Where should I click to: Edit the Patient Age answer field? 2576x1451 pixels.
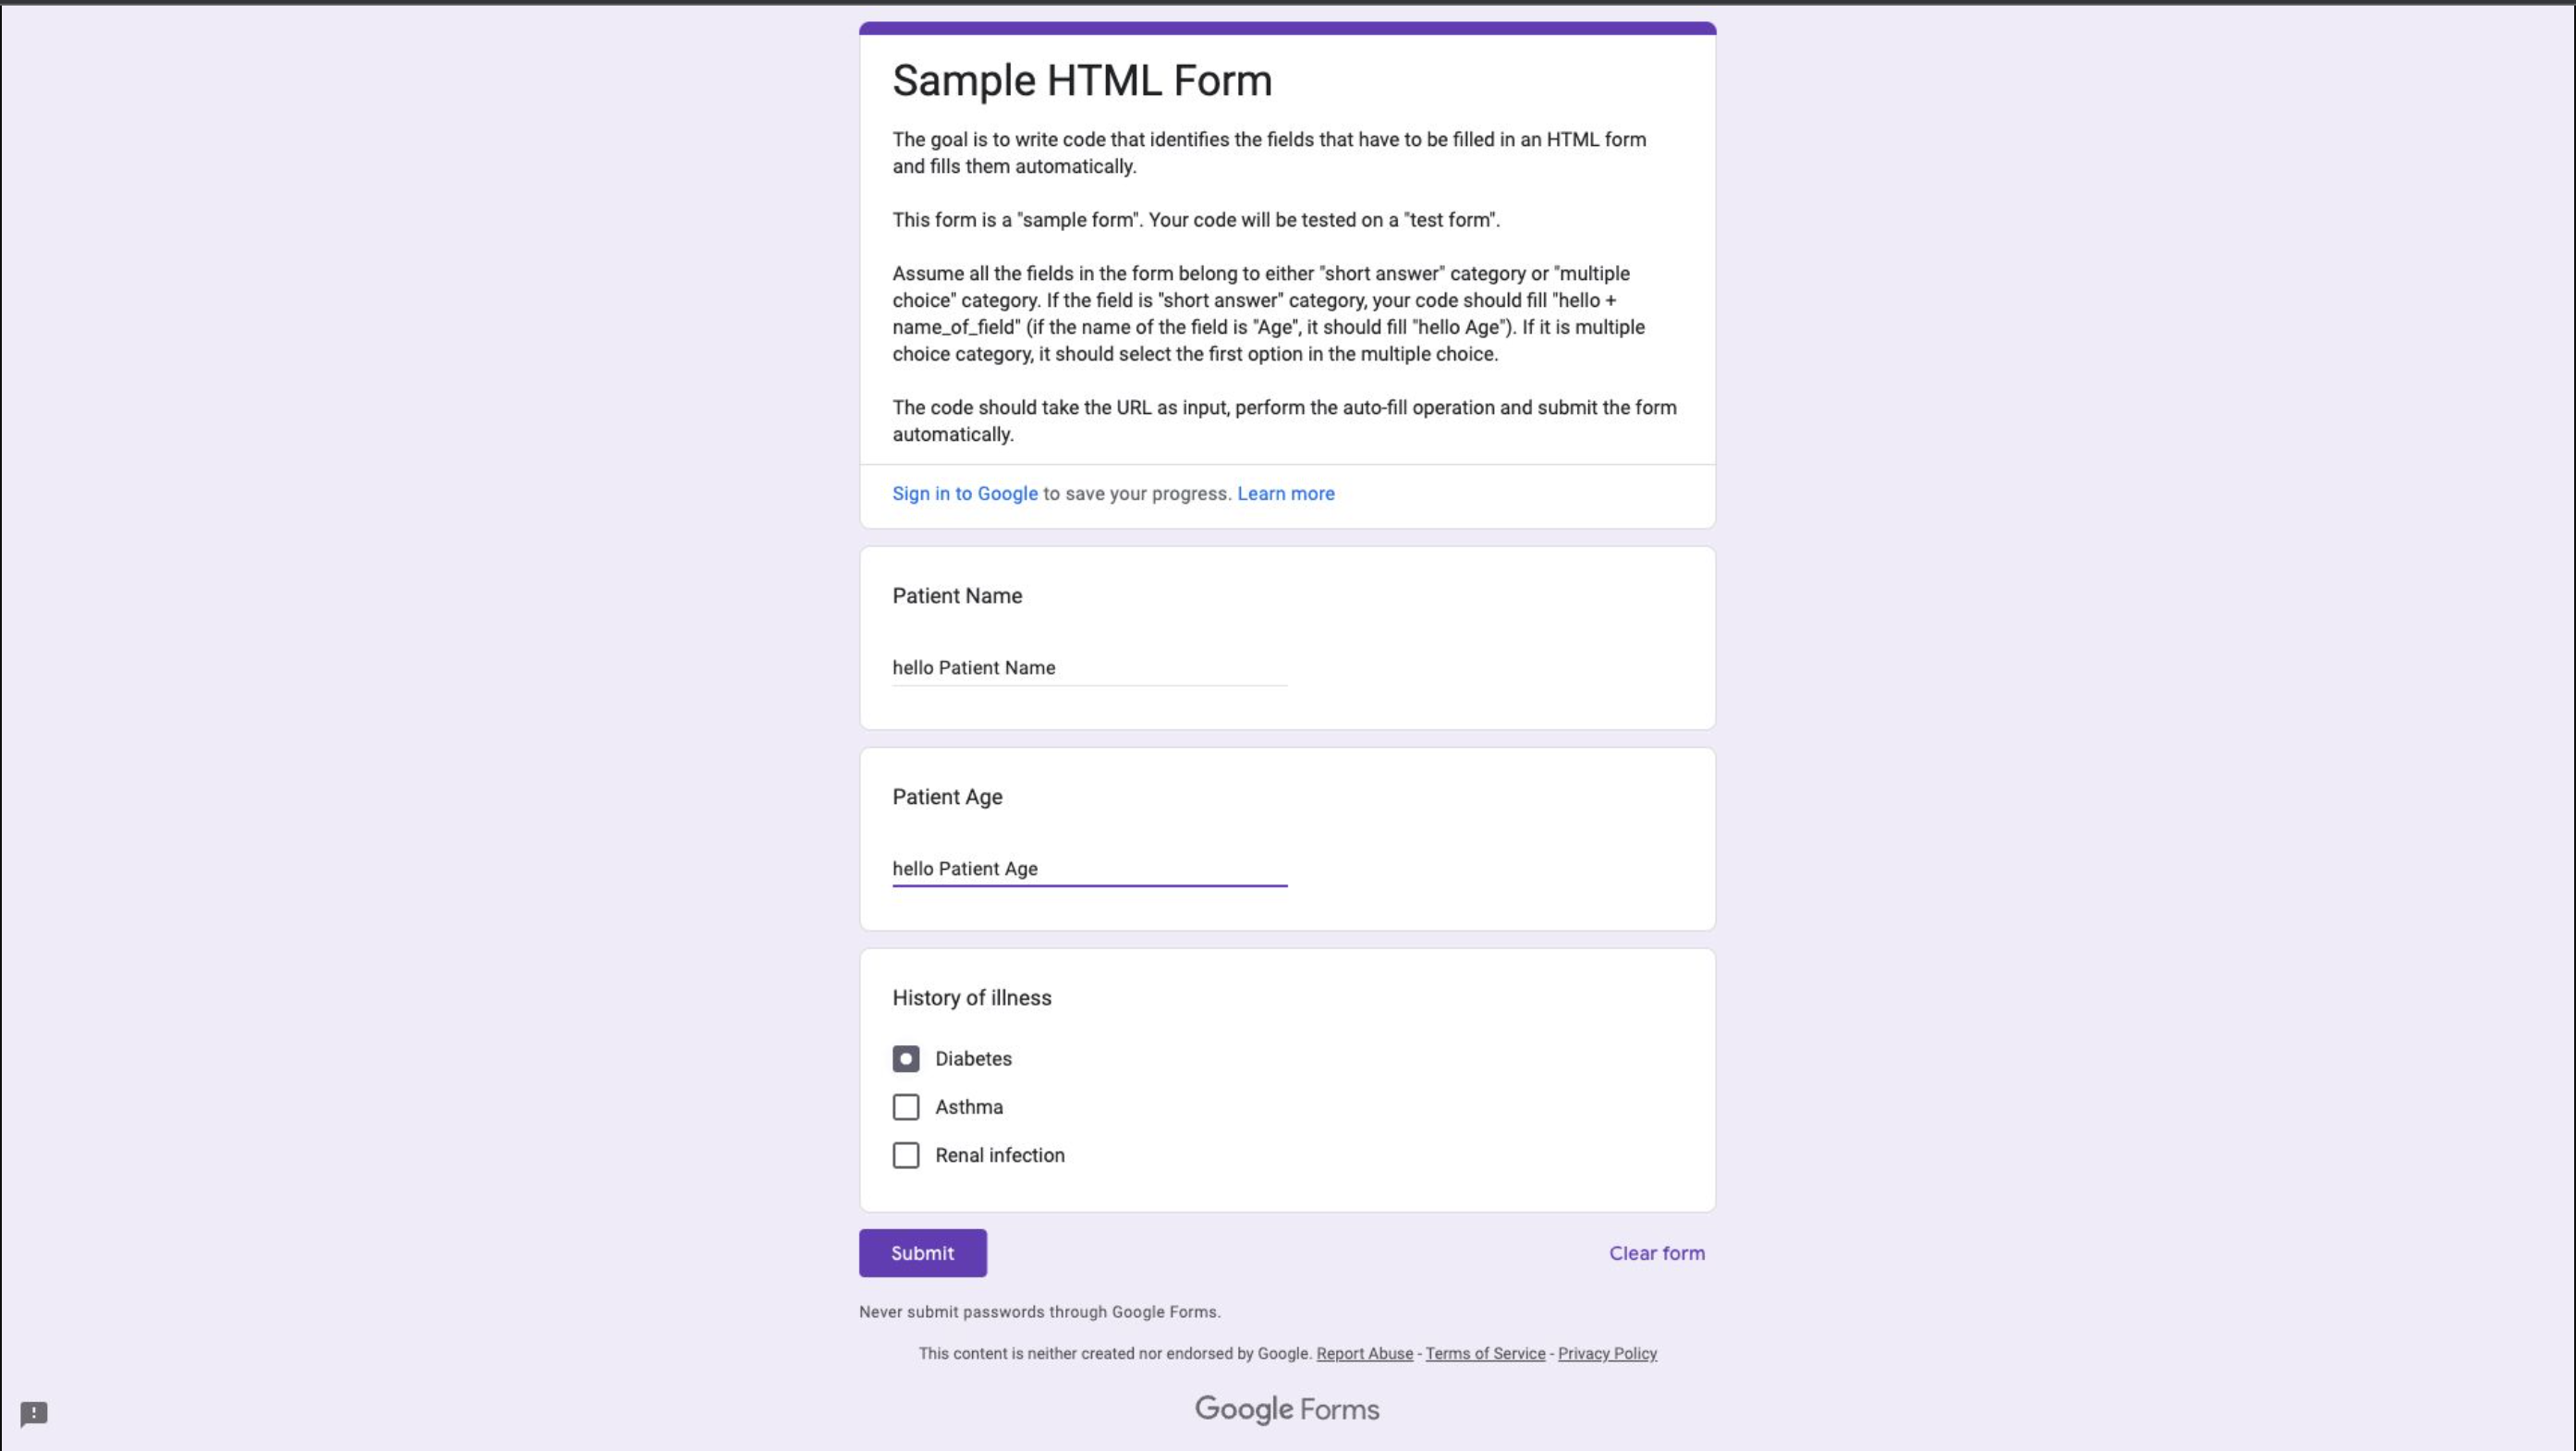coord(1088,868)
